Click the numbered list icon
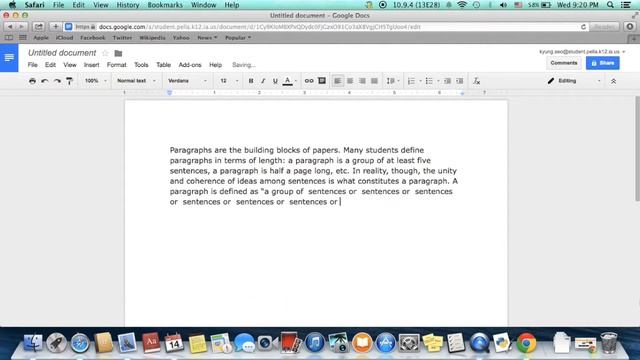 (411, 81)
